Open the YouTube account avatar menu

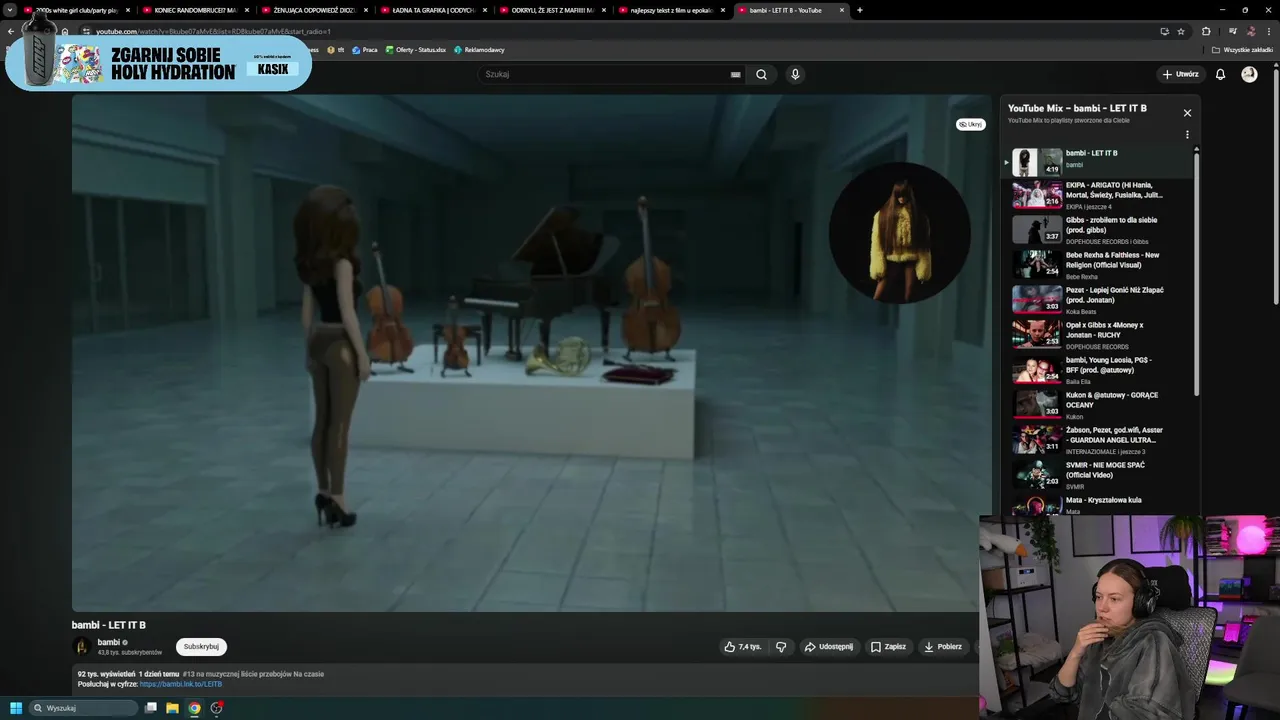pyautogui.click(x=1249, y=74)
